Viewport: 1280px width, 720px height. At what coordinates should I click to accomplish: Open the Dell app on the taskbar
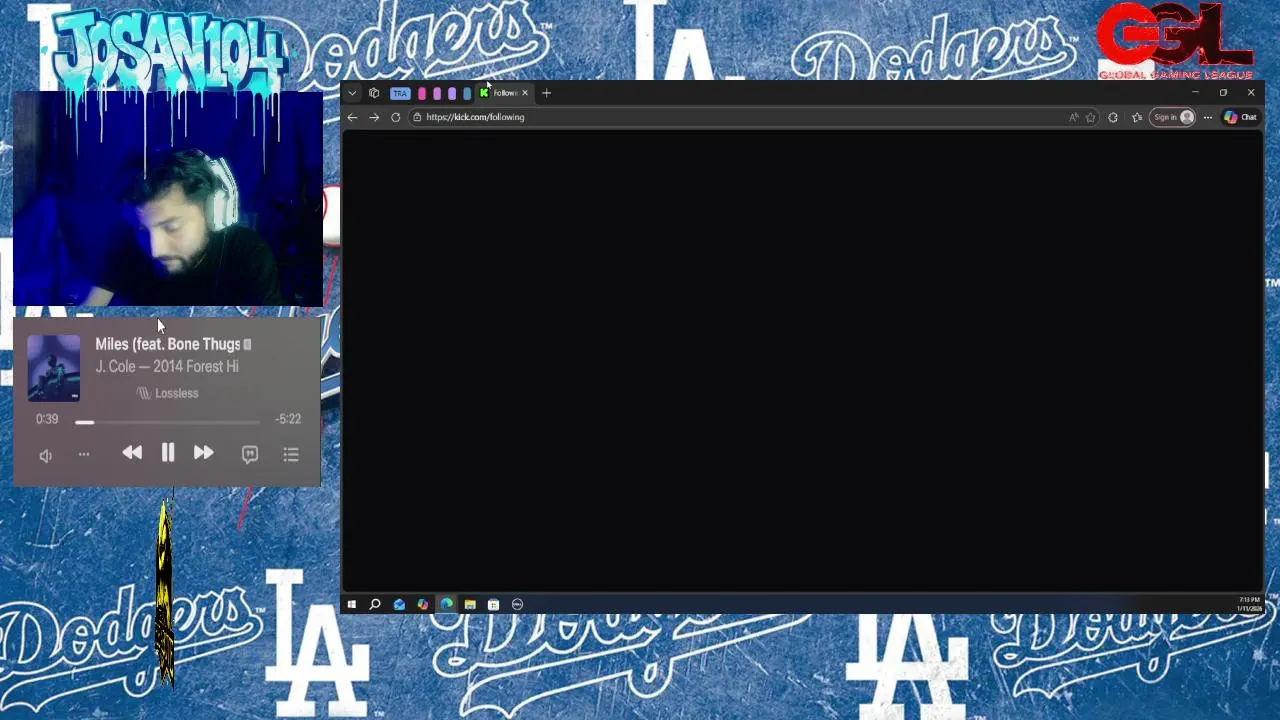517,604
